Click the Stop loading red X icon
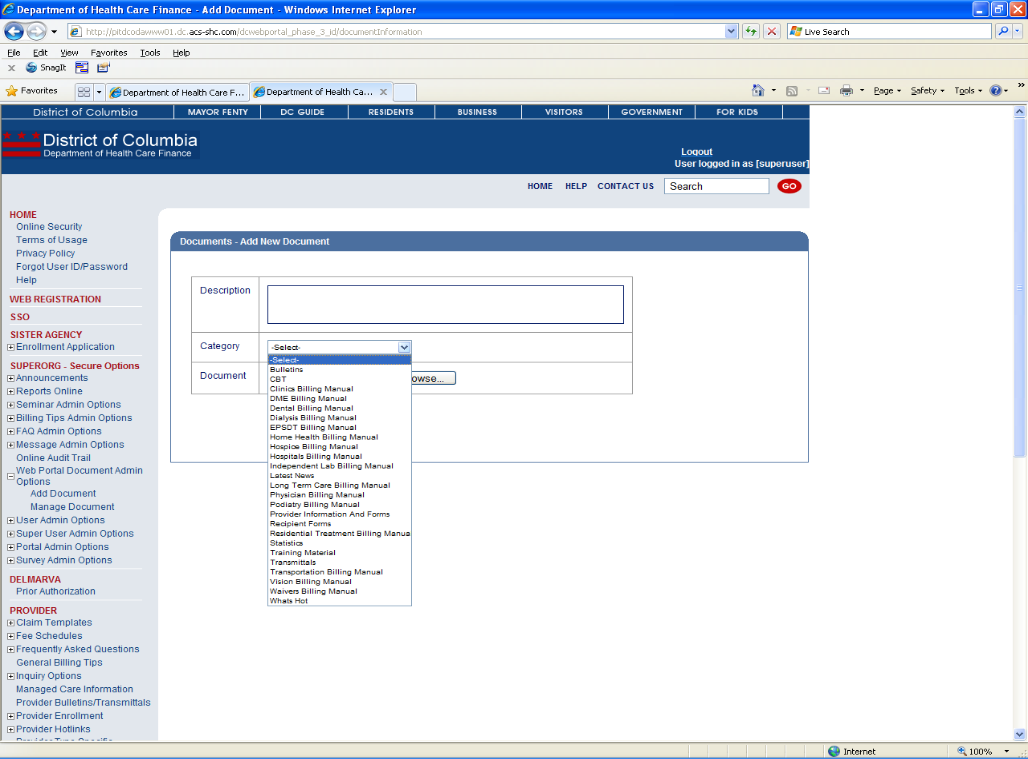The height and width of the screenshot is (759, 1028). click(x=772, y=31)
